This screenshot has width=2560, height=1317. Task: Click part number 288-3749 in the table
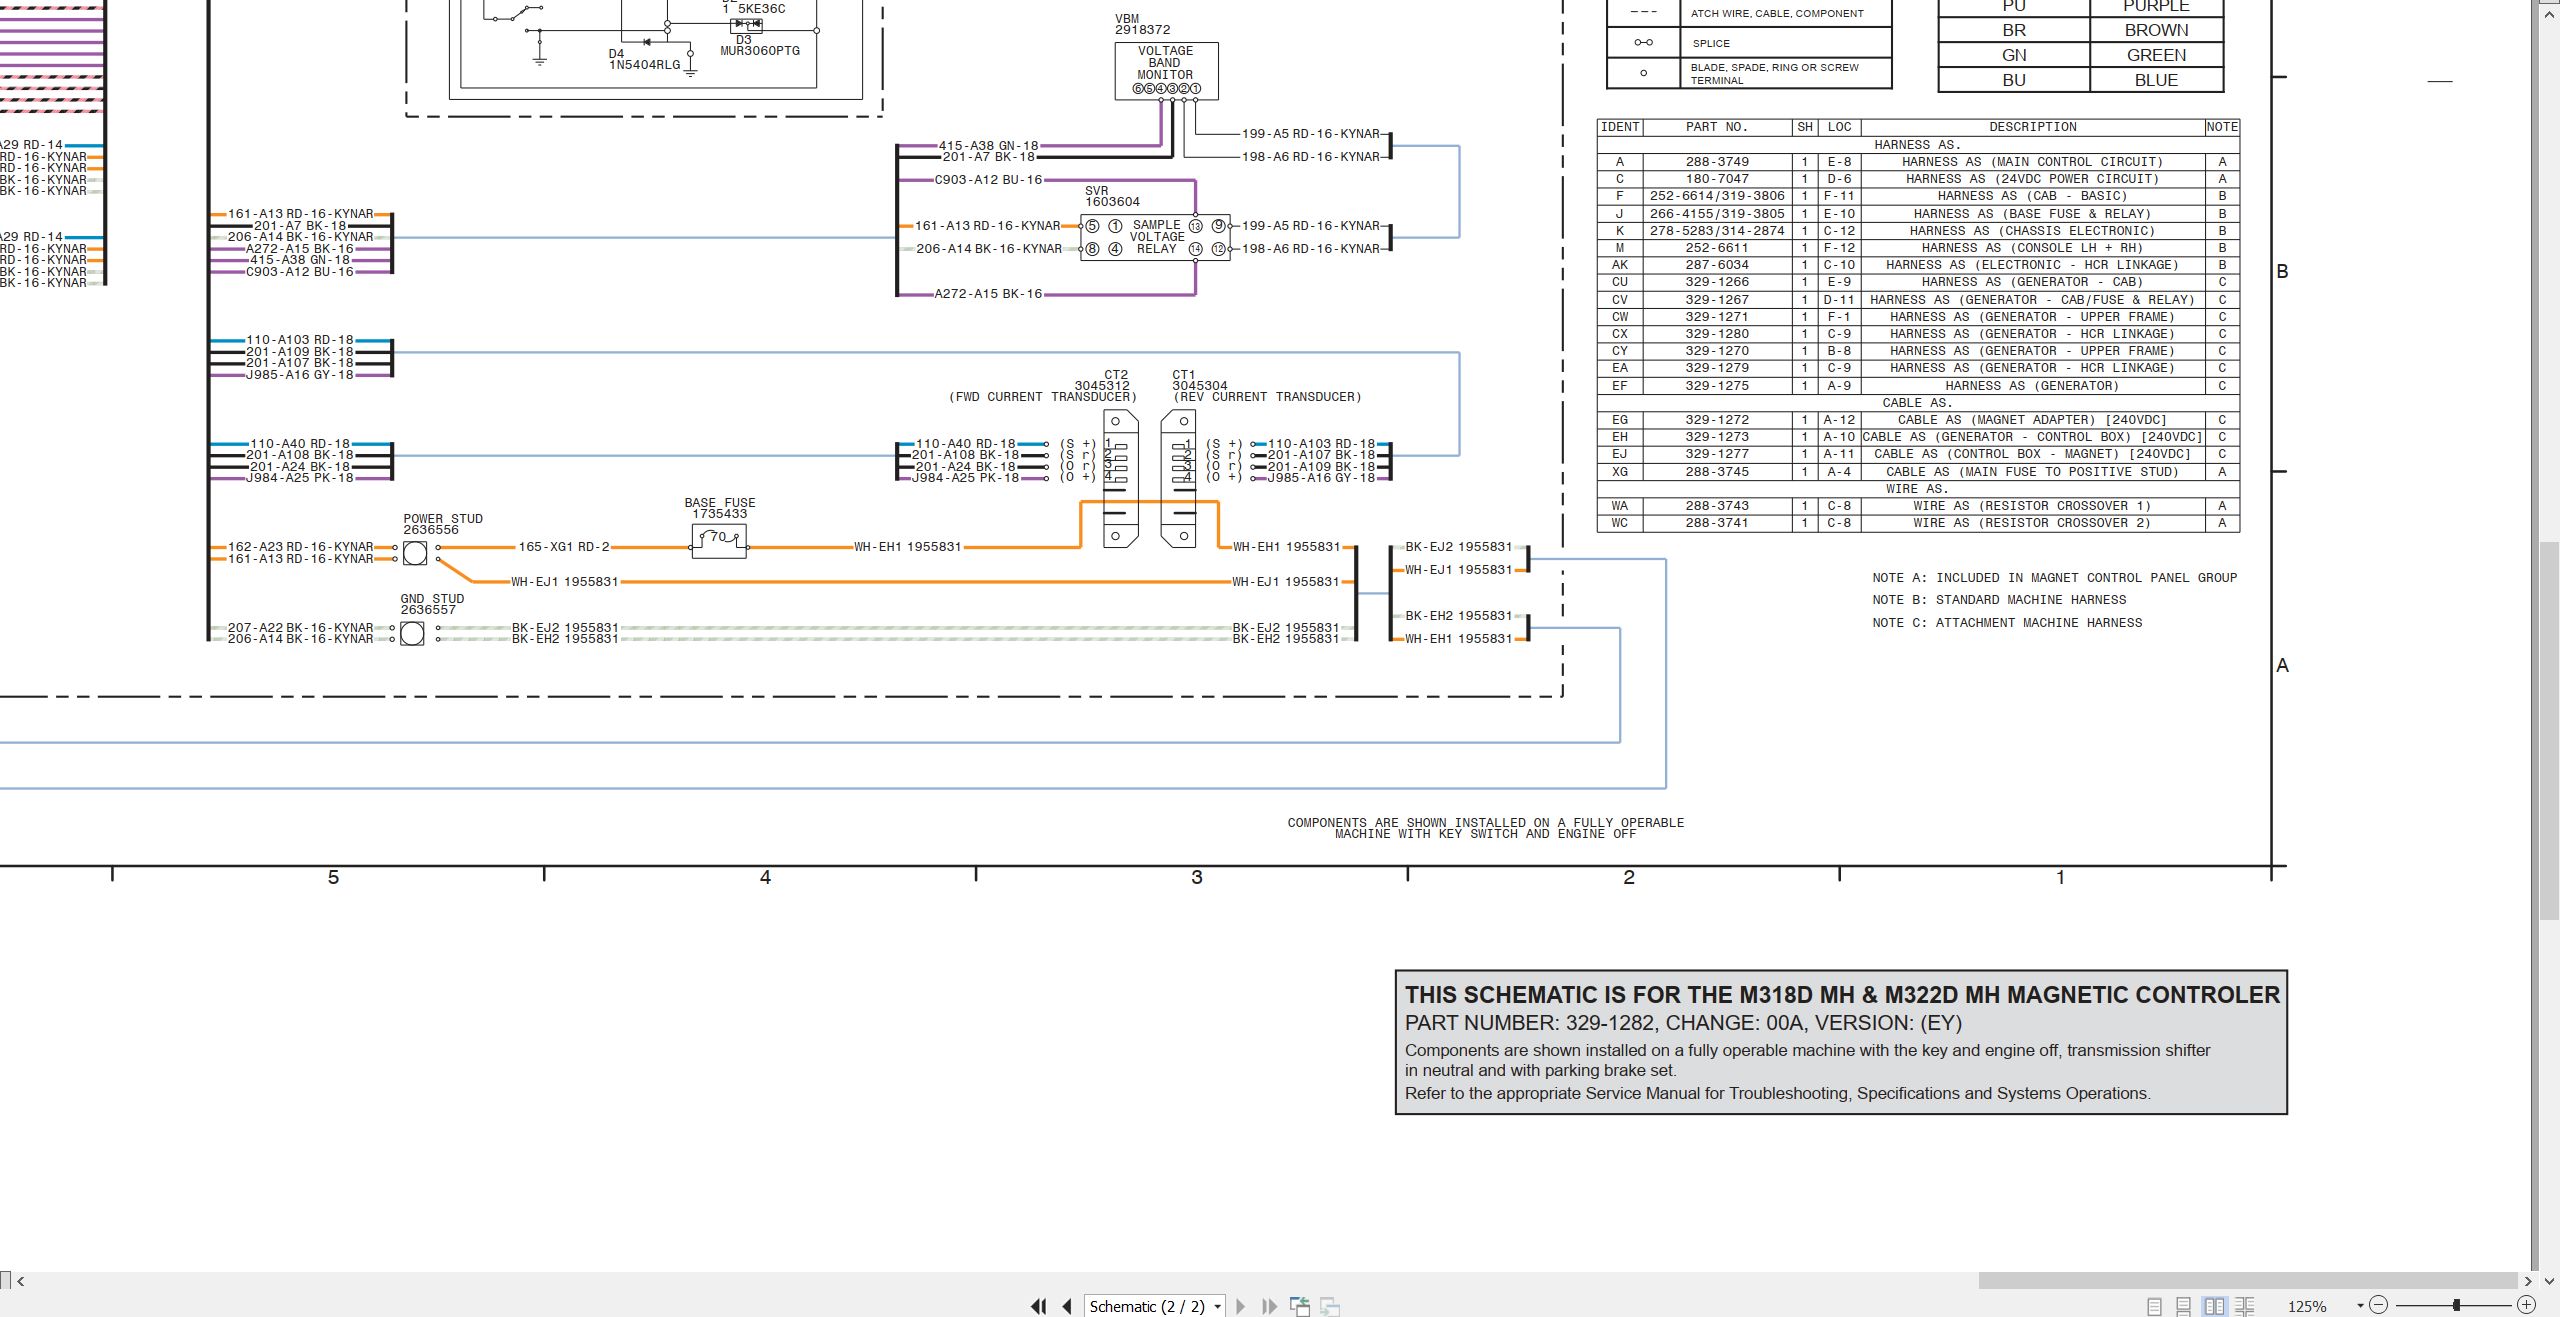click(1717, 162)
